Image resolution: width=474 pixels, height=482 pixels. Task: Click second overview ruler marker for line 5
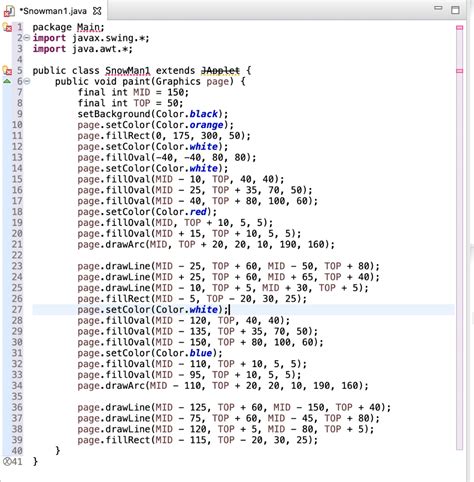pos(460,71)
